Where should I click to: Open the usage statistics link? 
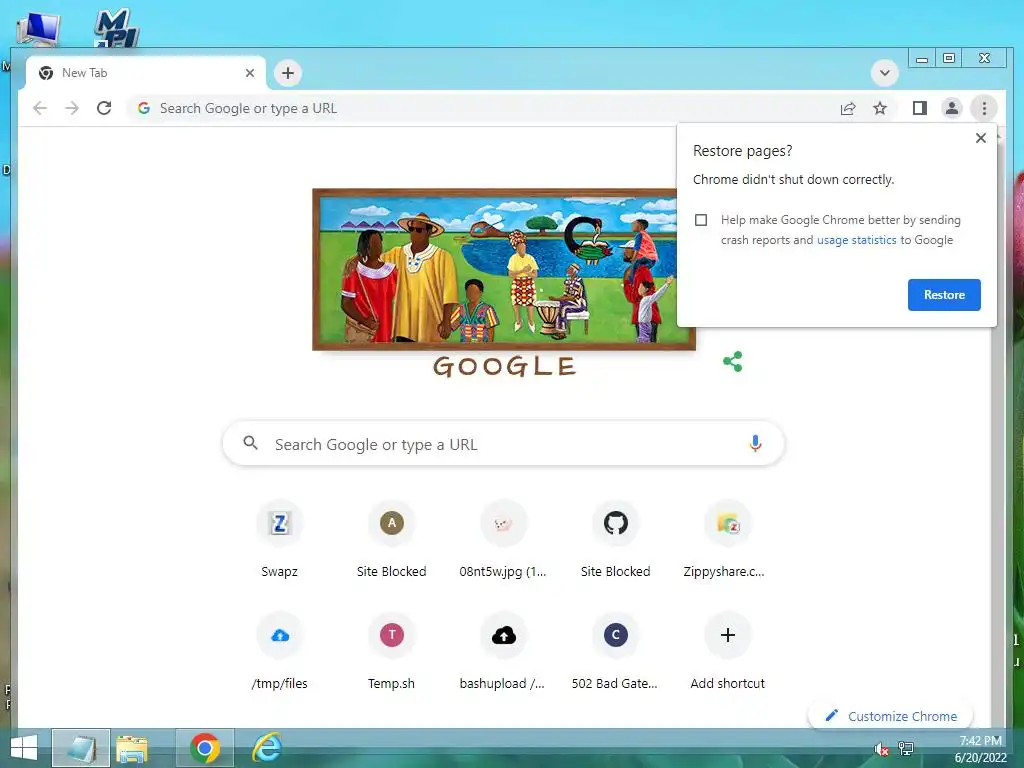856,240
